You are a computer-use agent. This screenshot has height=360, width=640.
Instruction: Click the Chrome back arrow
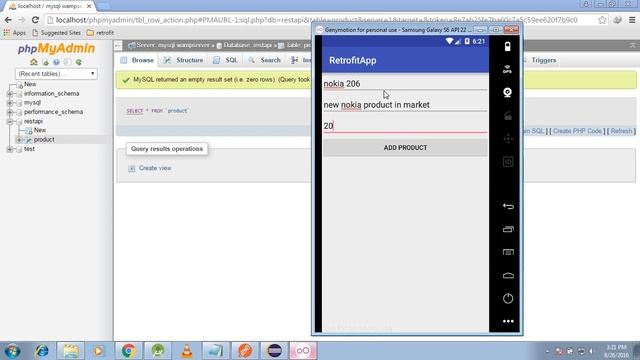click(x=8, y=20)
